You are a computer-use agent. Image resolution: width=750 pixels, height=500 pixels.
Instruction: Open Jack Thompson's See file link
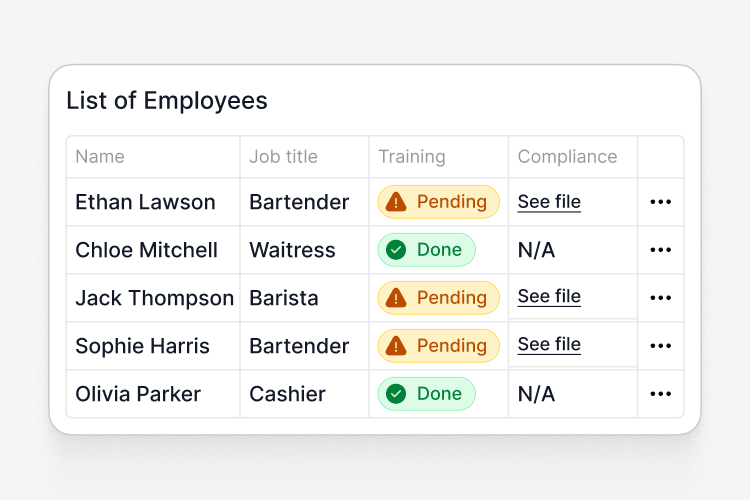point(549,297)
